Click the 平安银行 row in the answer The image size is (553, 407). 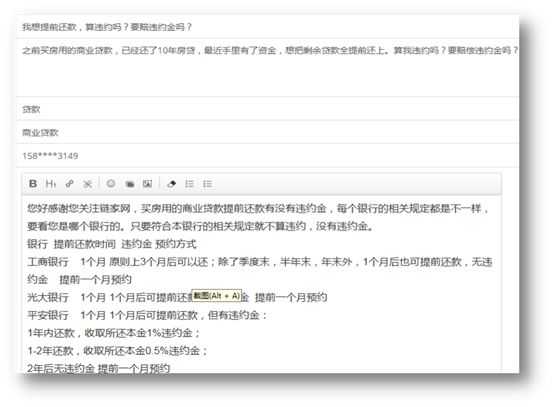pos(147,315)
